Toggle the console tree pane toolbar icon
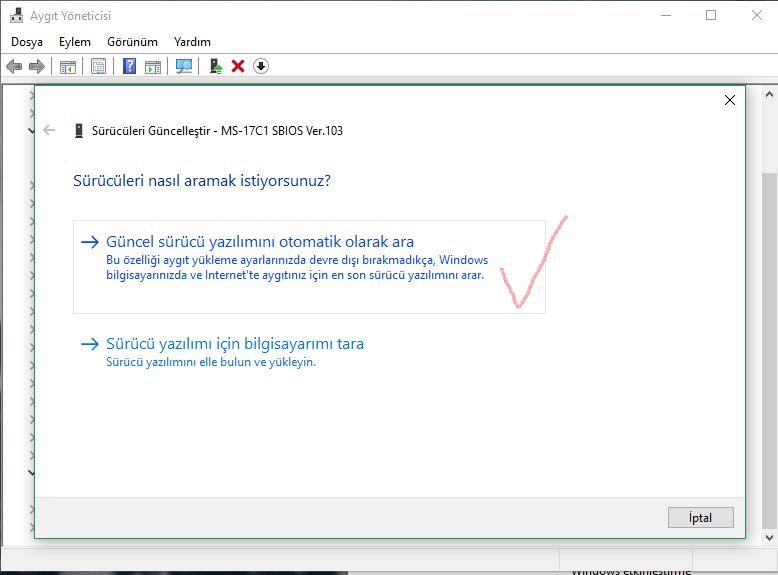 pos(67,66)
